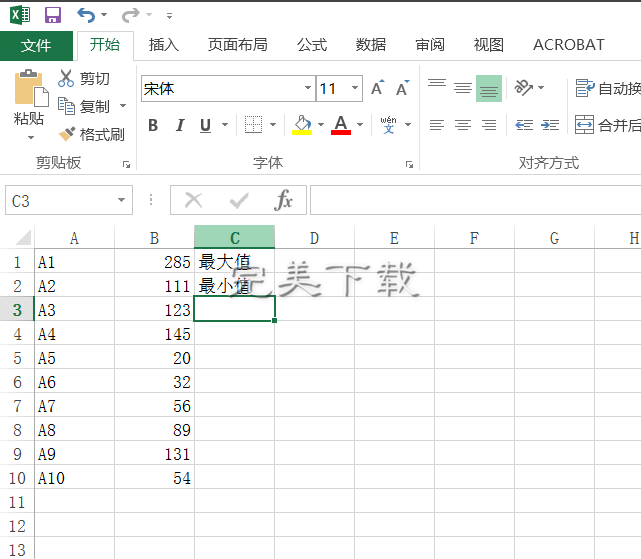Toggle Bold formatting
This screenshot has width=641, height=559.
click(x=153, y=125)
